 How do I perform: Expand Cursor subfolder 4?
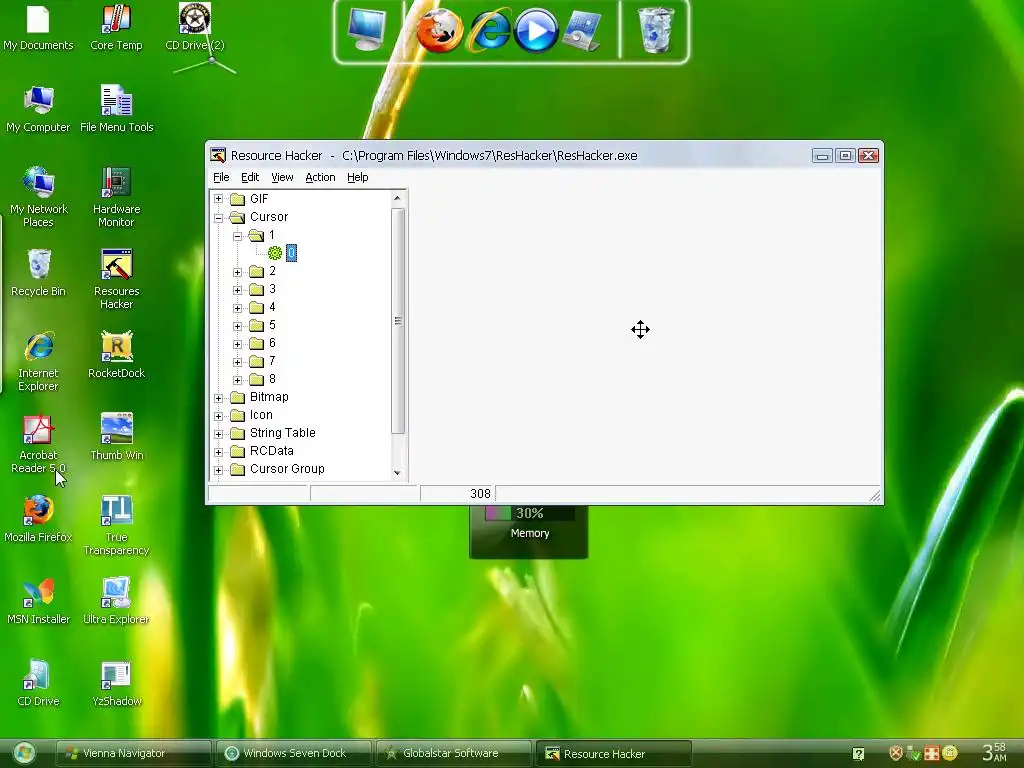coord(238,308)
